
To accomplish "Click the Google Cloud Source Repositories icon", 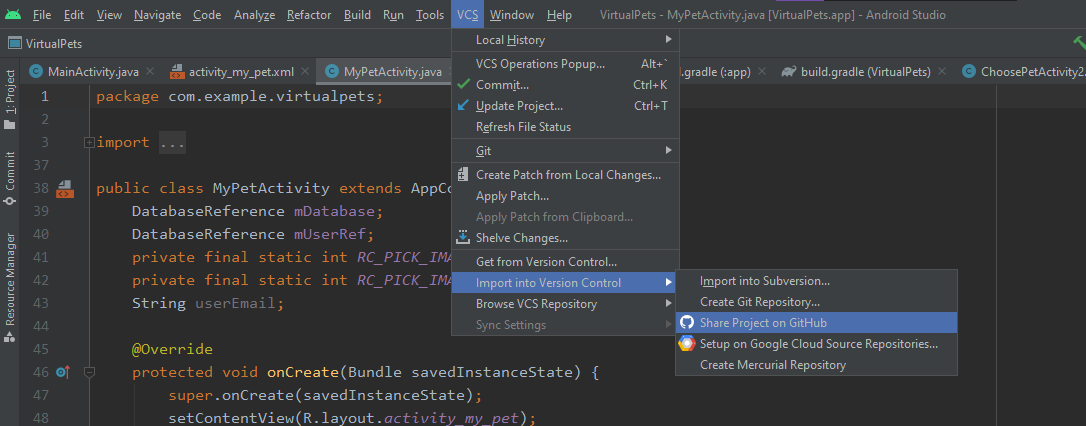I will pyautogui.click(x=687, y=344).
